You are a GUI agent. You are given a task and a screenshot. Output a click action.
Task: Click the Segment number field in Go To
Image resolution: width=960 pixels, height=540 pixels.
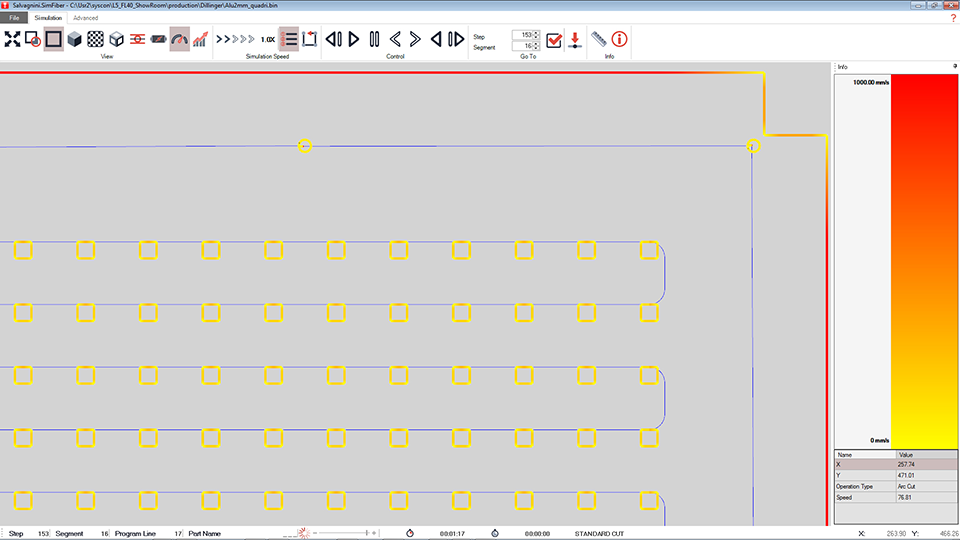[x=522, y=46]
